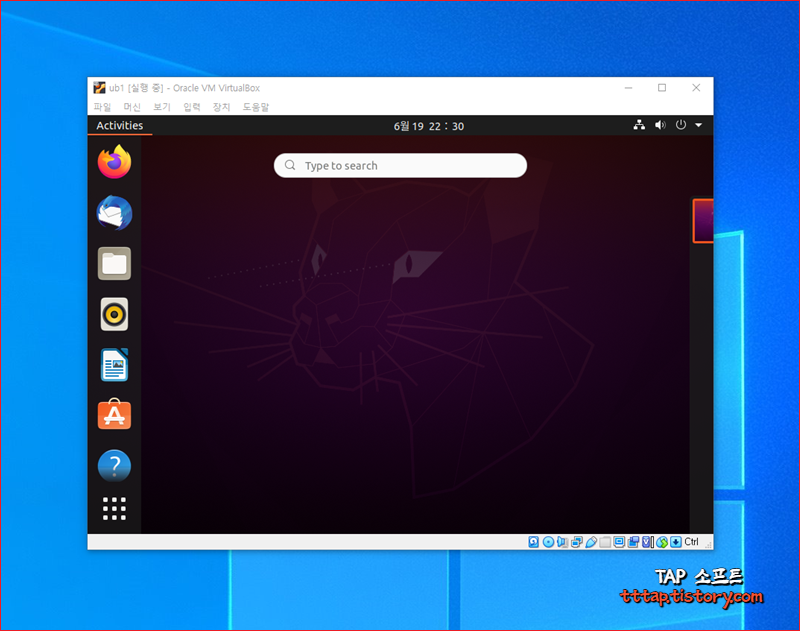
Task: Click the network adapters status icon
Action: (577, 542)
